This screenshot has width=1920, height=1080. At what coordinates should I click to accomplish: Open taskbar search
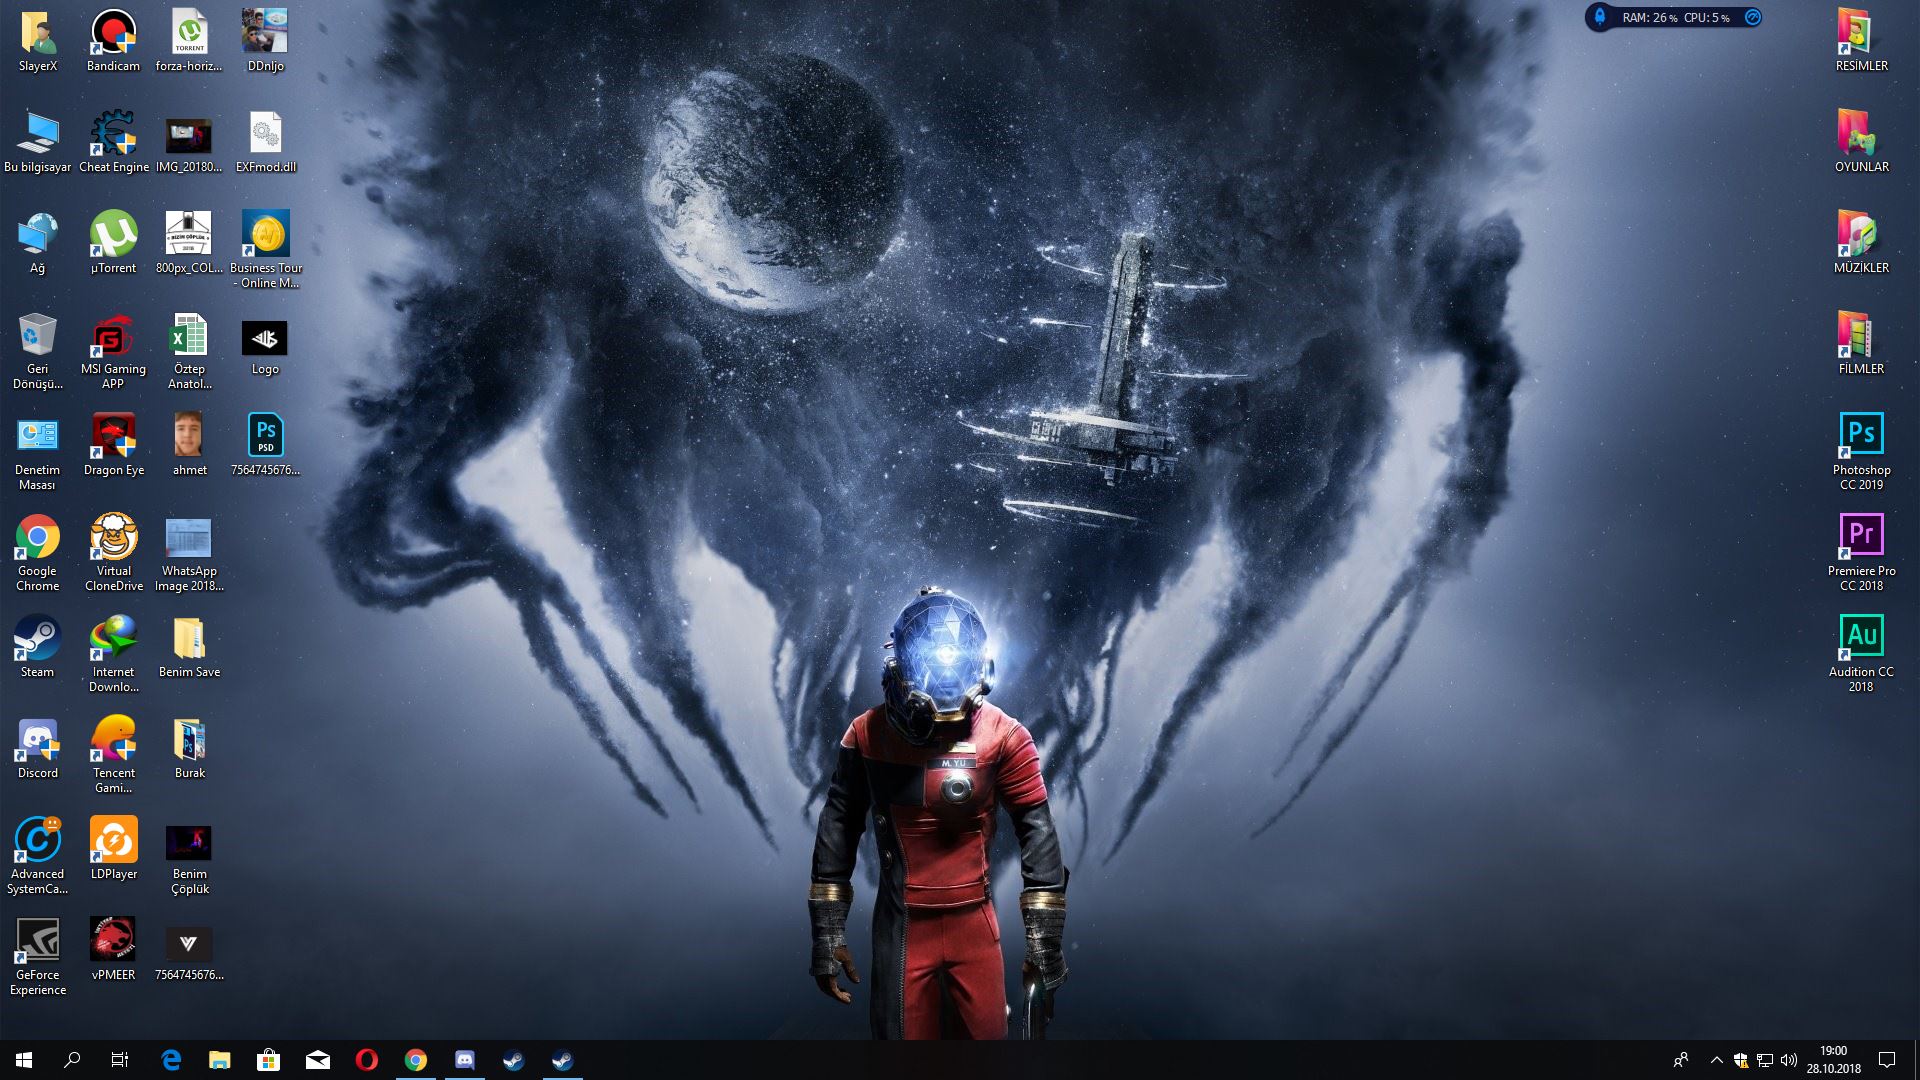tap(72, 1060)
